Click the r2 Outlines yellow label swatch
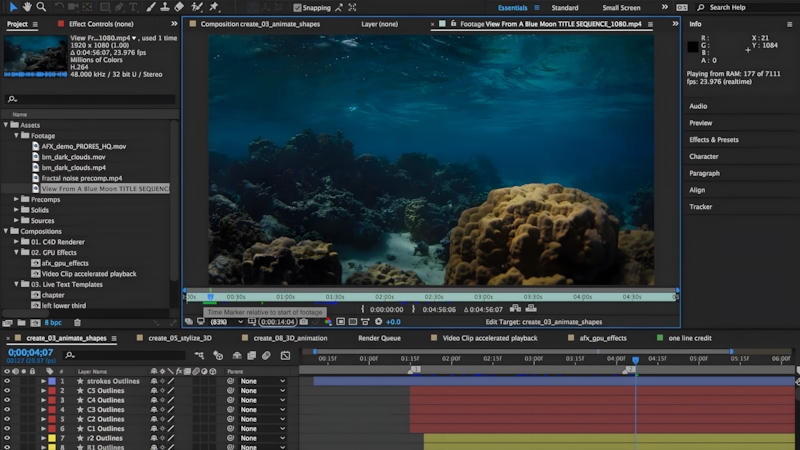Image resolution: width=800 pixels, height=450 pixels. [x=52, y=438]
